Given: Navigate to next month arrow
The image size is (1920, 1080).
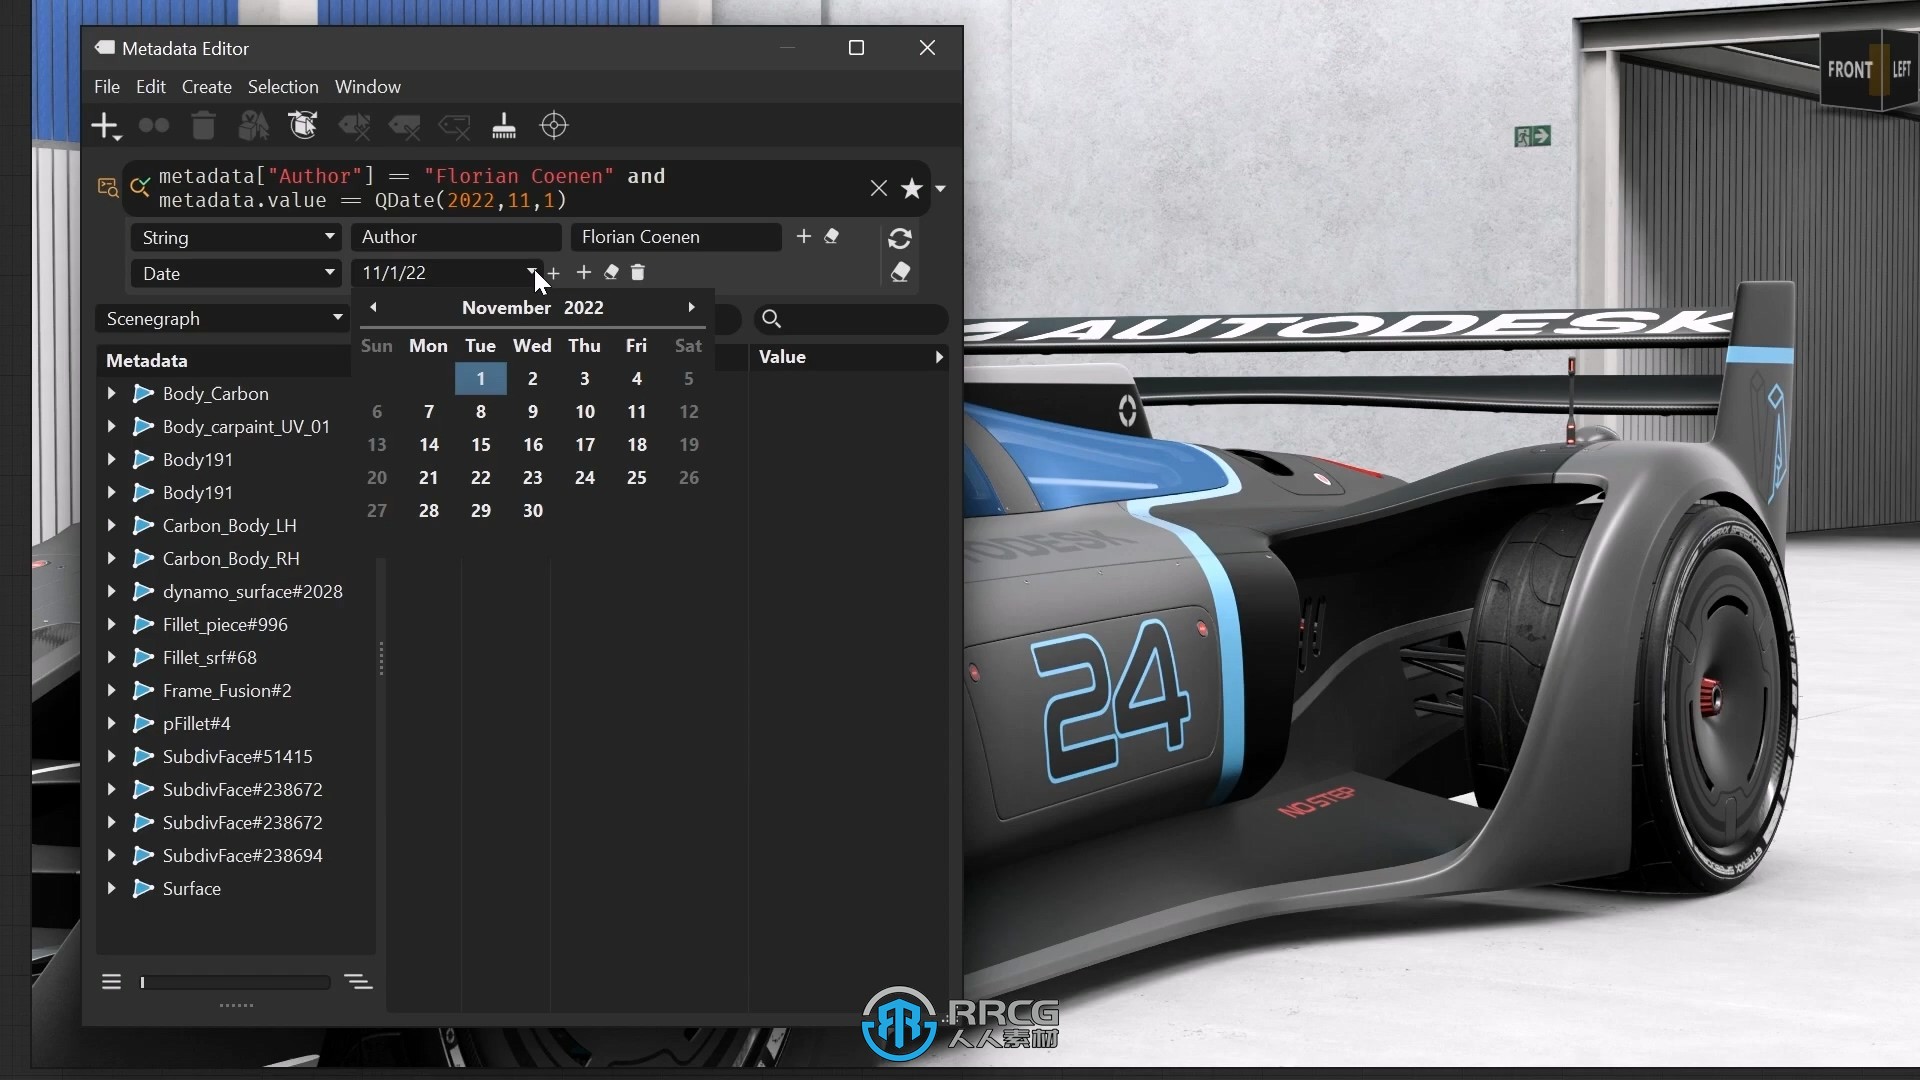Looking at the screenshot, I should [x=691, y=307].
